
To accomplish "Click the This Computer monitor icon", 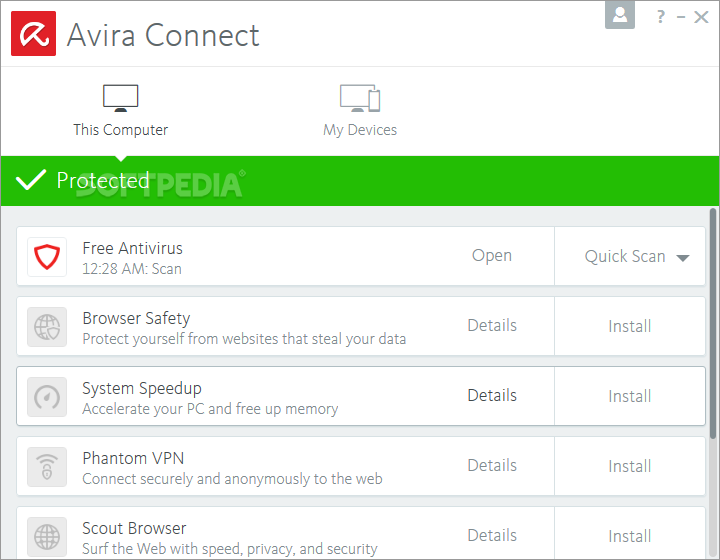I will coord(120,98).
